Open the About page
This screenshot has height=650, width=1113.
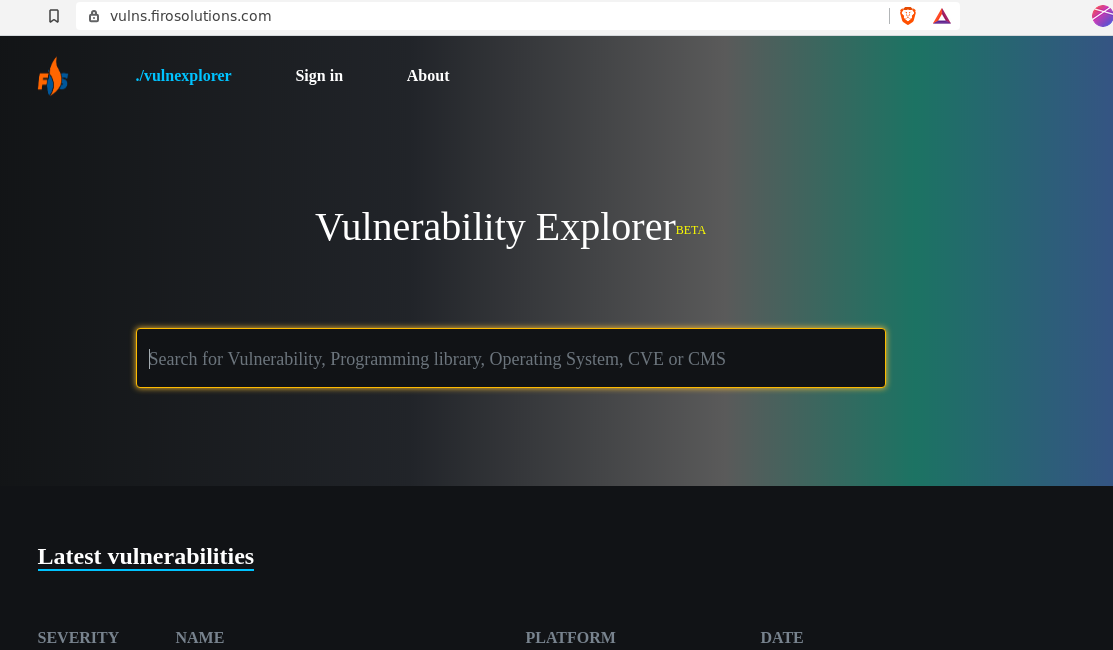tap(428, 75)
